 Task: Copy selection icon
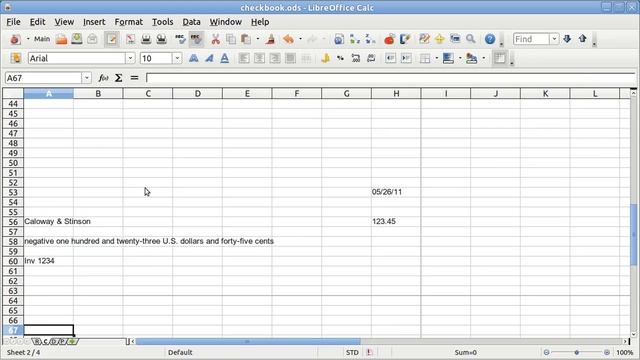[x=231, y=39]
